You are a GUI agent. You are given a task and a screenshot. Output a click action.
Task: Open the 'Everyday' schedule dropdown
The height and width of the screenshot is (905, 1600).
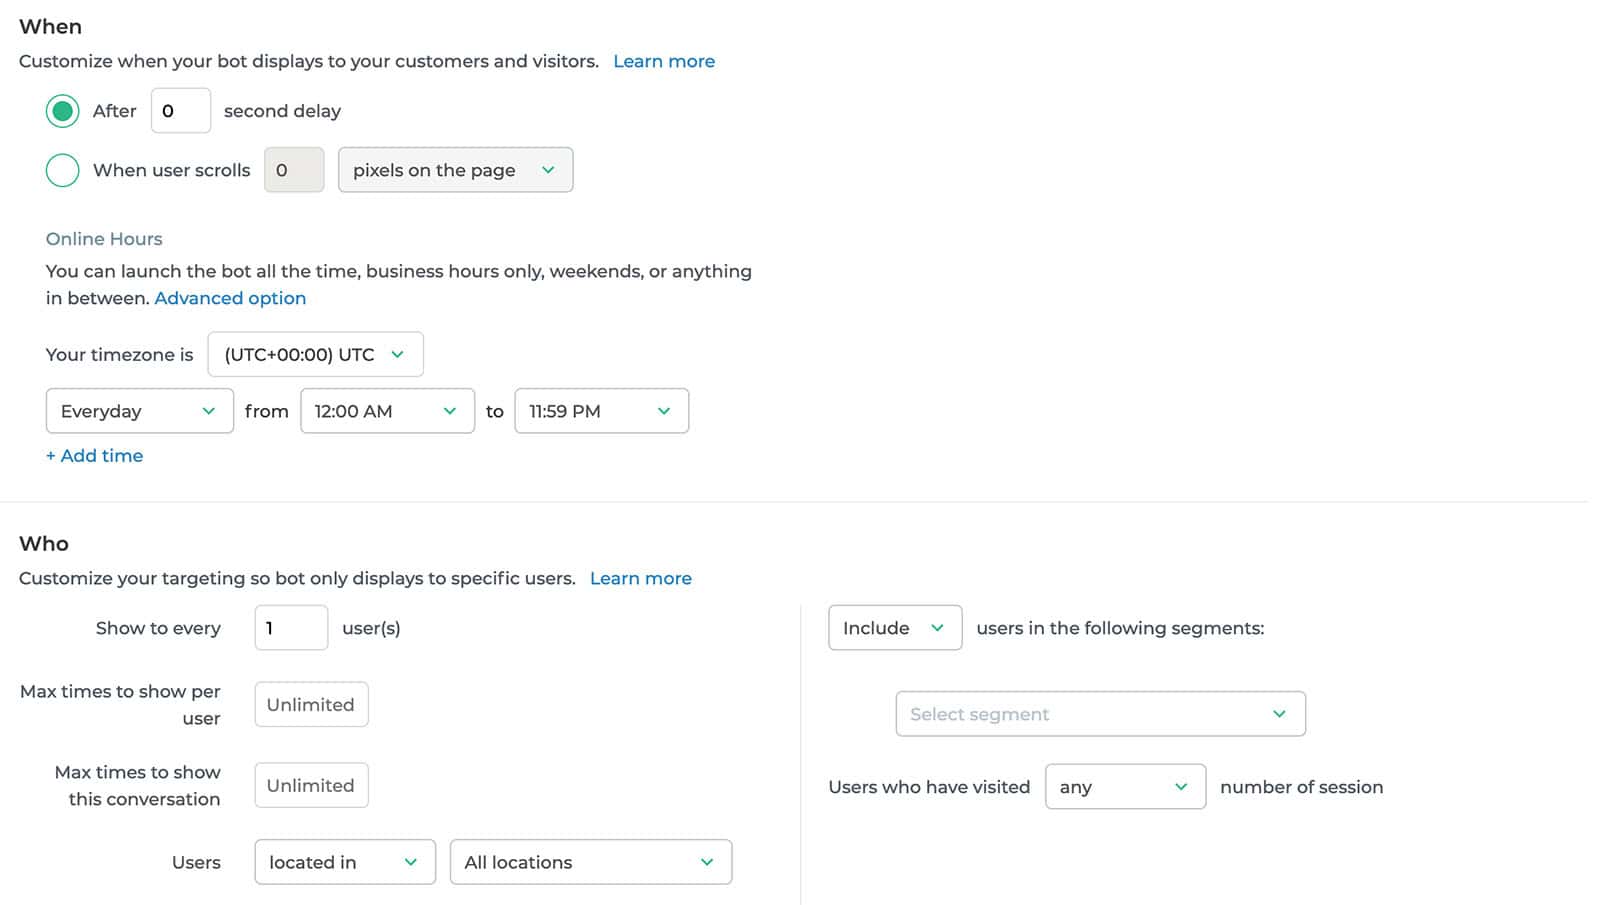click(140, 411)
